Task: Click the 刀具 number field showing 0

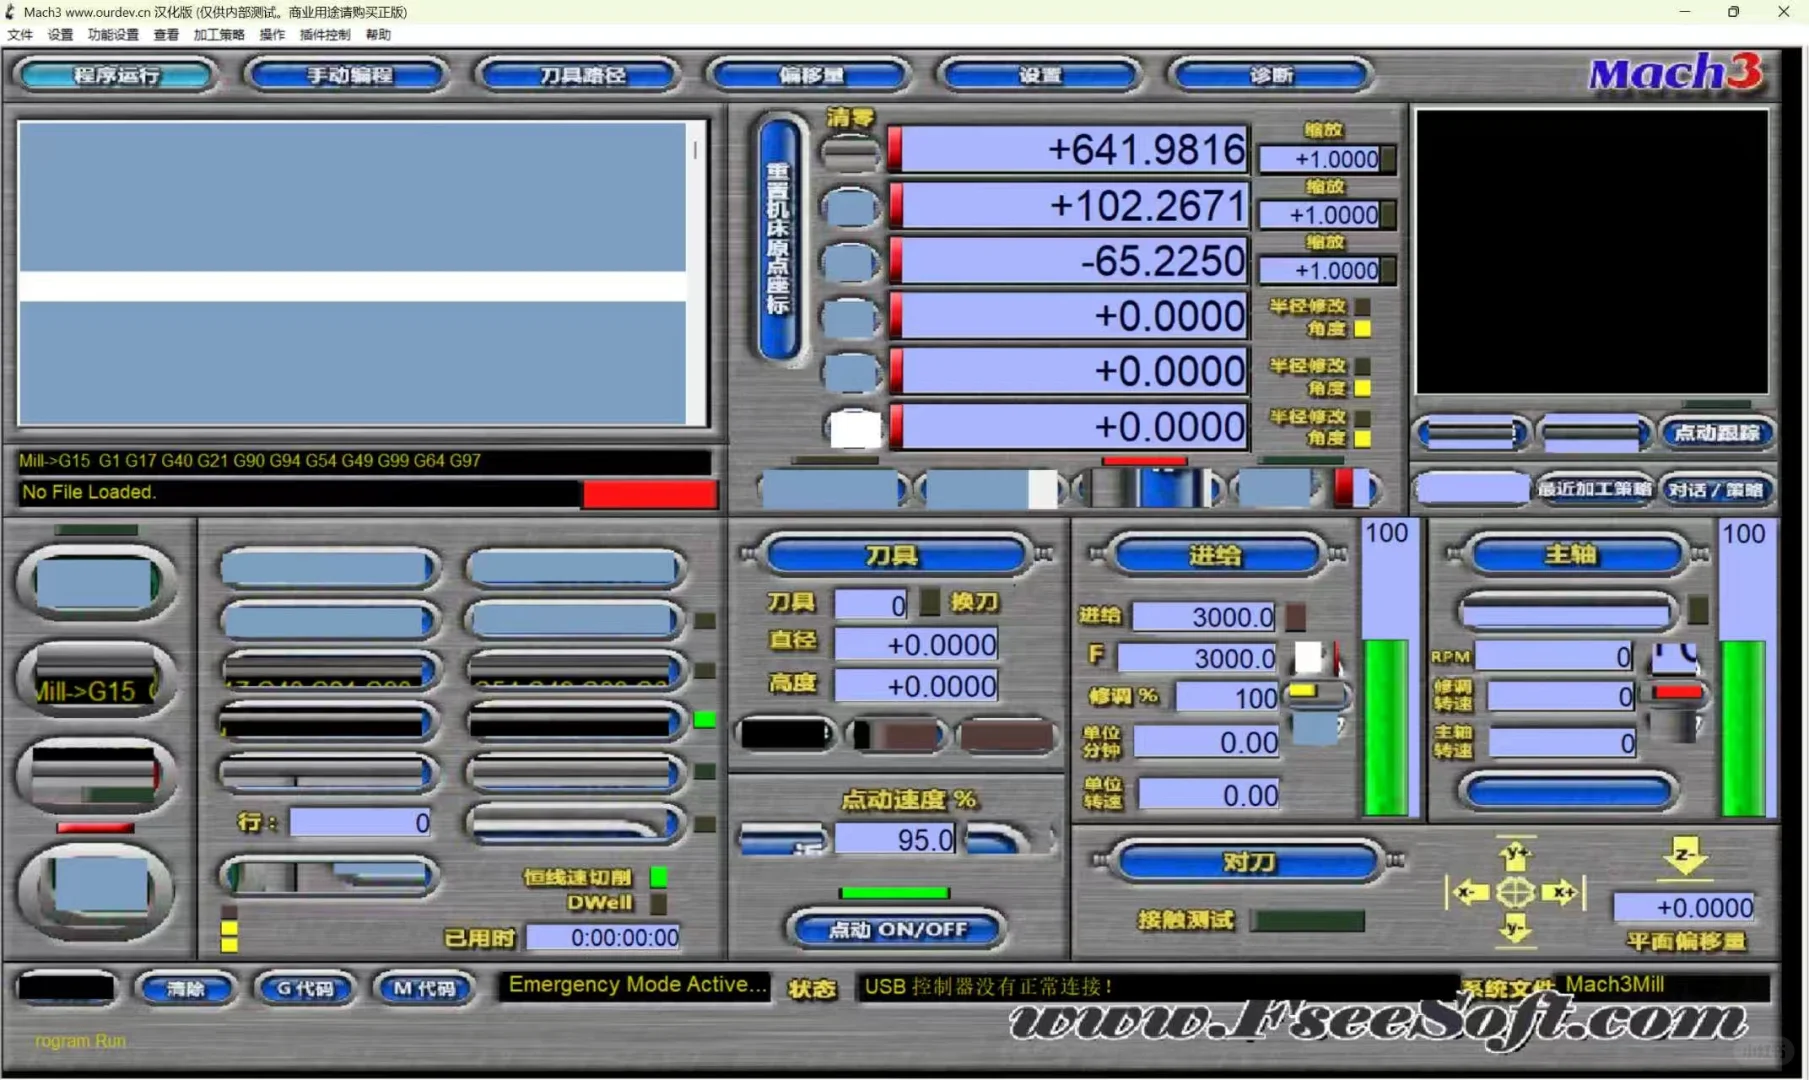Action: coord(870,604)
